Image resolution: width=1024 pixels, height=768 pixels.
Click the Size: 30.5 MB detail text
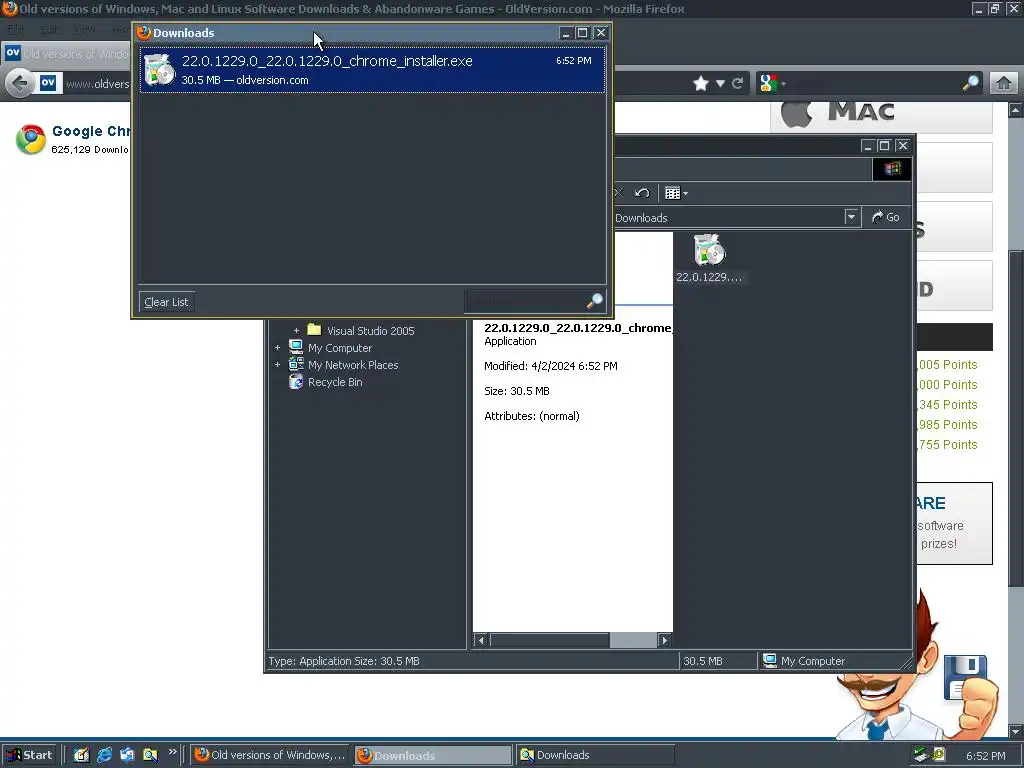(x=517, y=391)
